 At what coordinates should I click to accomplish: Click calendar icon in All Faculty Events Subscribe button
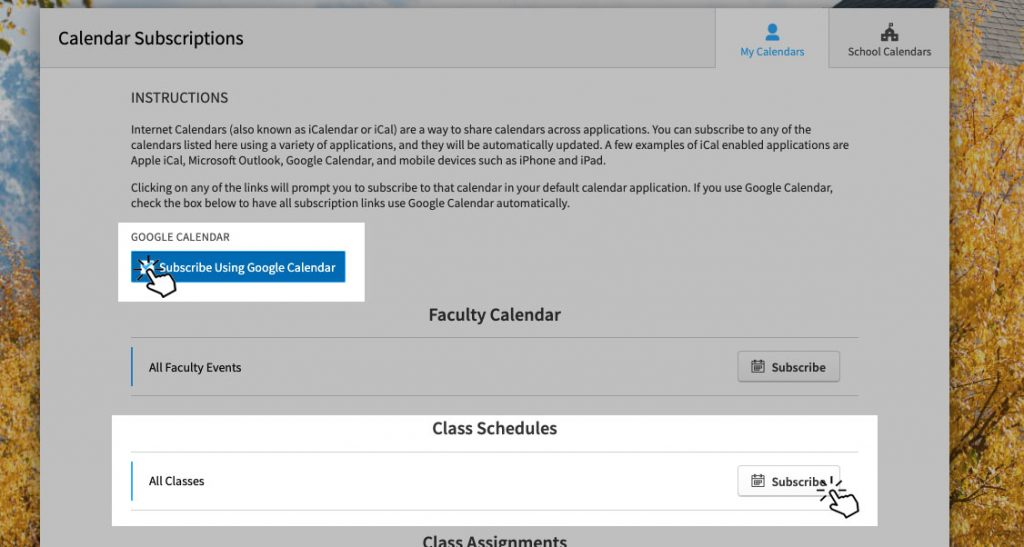758,367
